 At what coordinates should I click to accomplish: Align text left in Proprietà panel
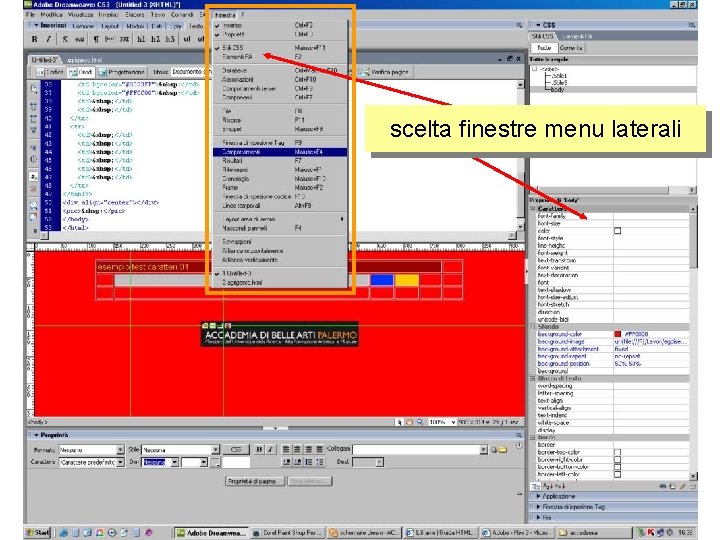pos(286,450)
